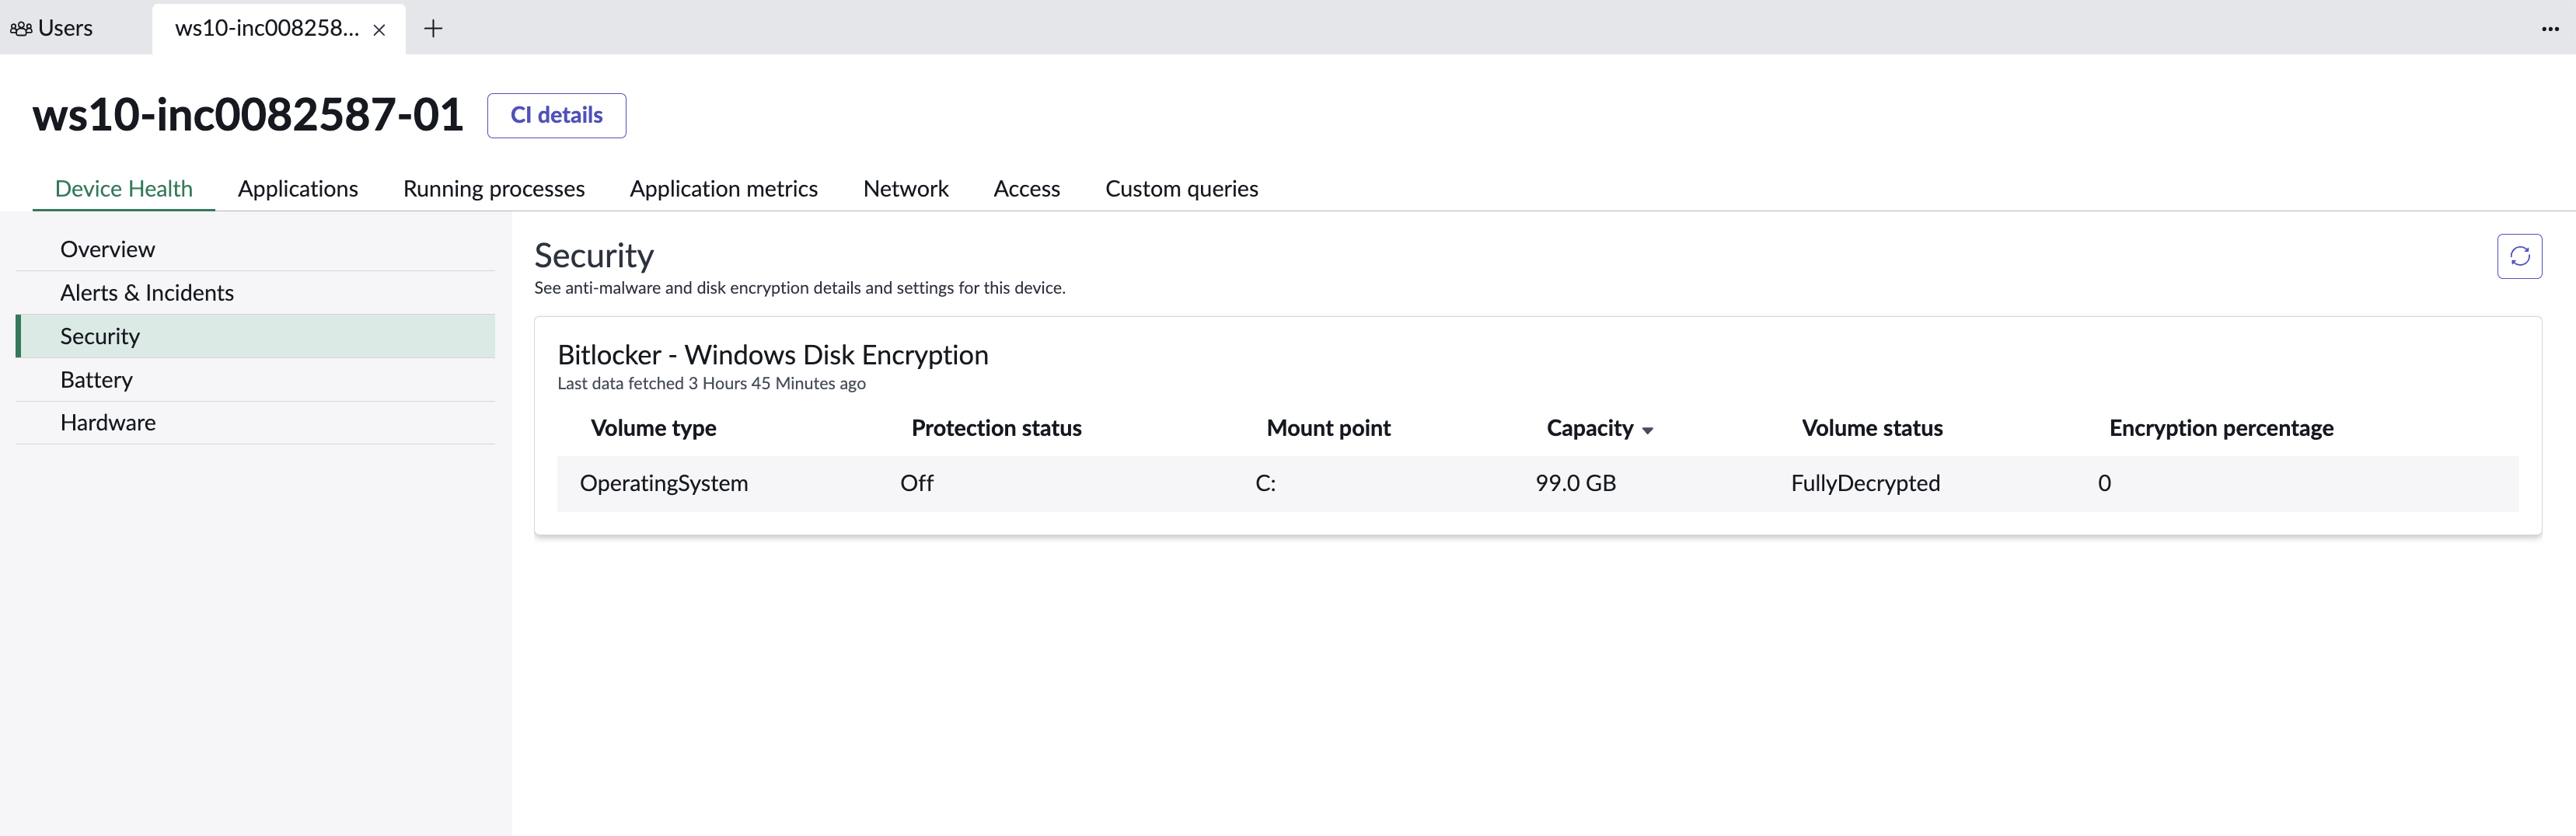Click the Volume status column header
2576x836 pixels.
[1872, 428]
